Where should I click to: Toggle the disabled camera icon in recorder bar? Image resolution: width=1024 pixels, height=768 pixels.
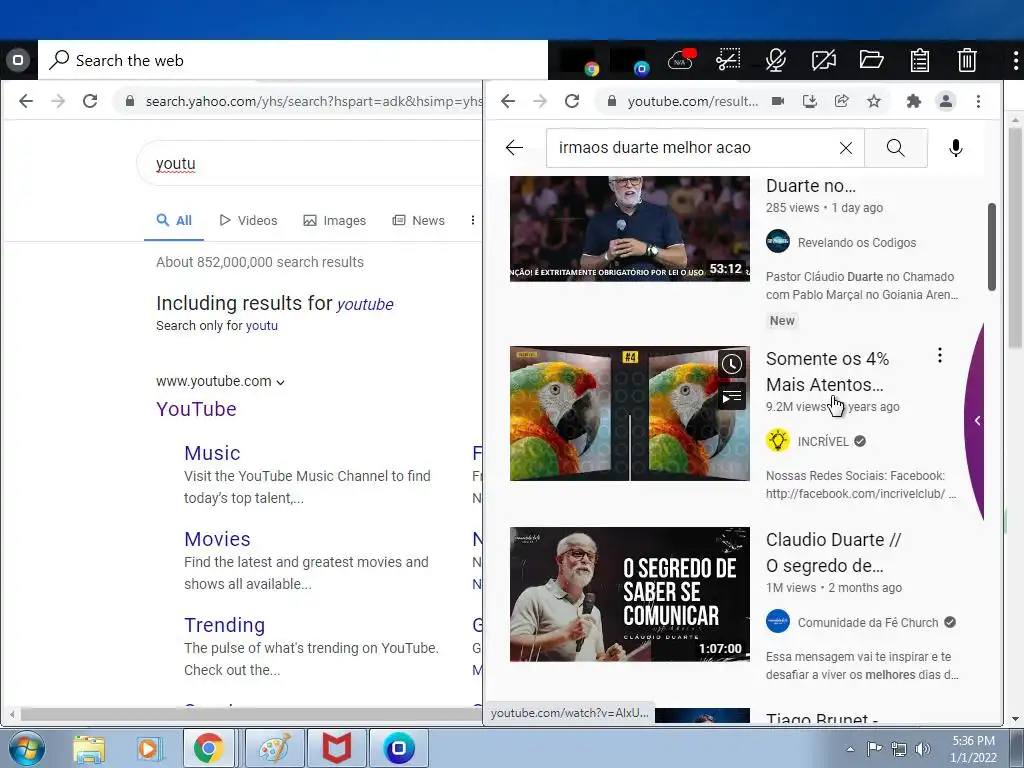pyautogui.click(x=824, y=60)
